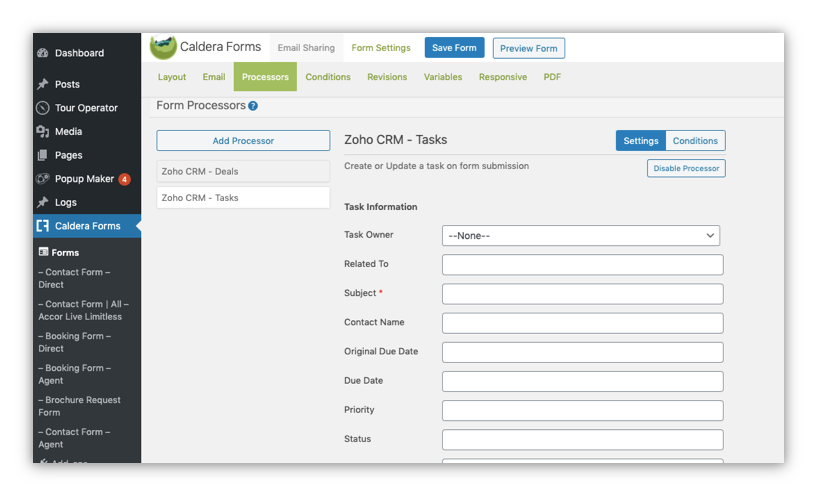Open the Responsive tab
This screenshot has width=817, height=496.
[503, 77]
